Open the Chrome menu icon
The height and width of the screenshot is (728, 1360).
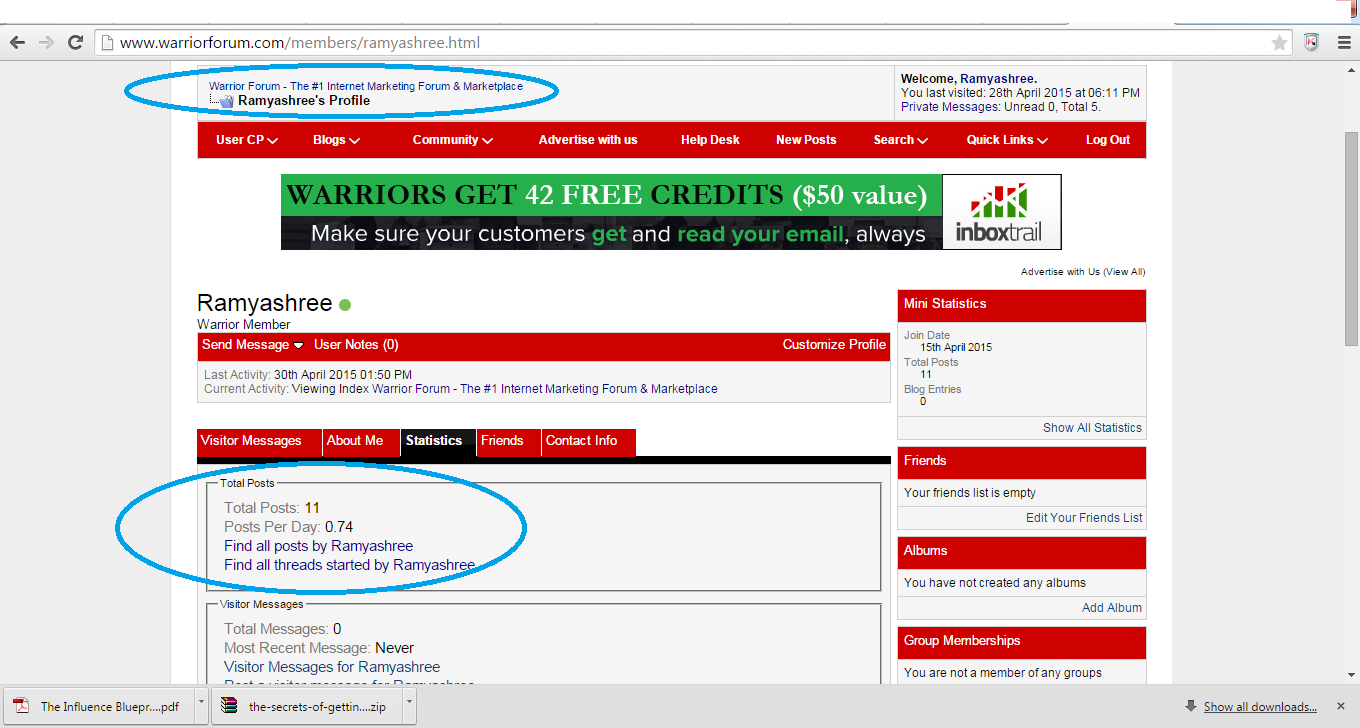pyautogui.click(x=1343, y=42)
